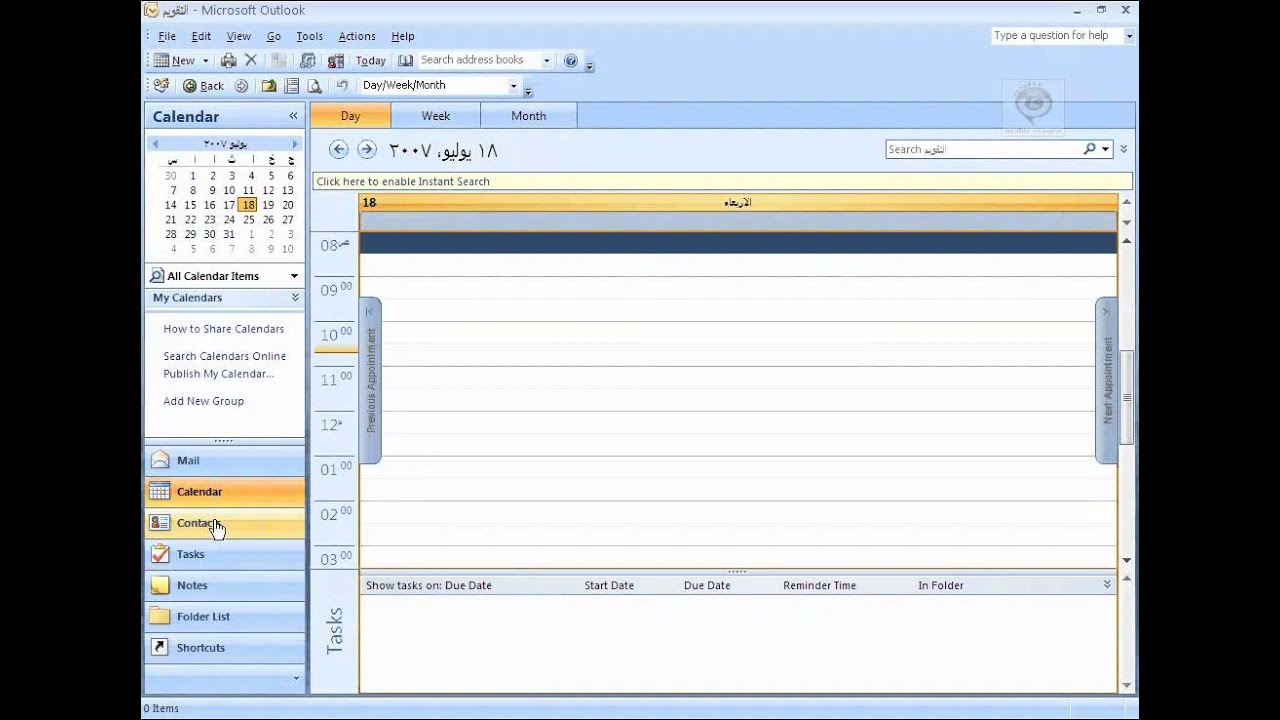This screenshot has height=720, width=1280.
Task: Open the Shortcuts pane
Action: pyautogui.click(x=225, y=647)
